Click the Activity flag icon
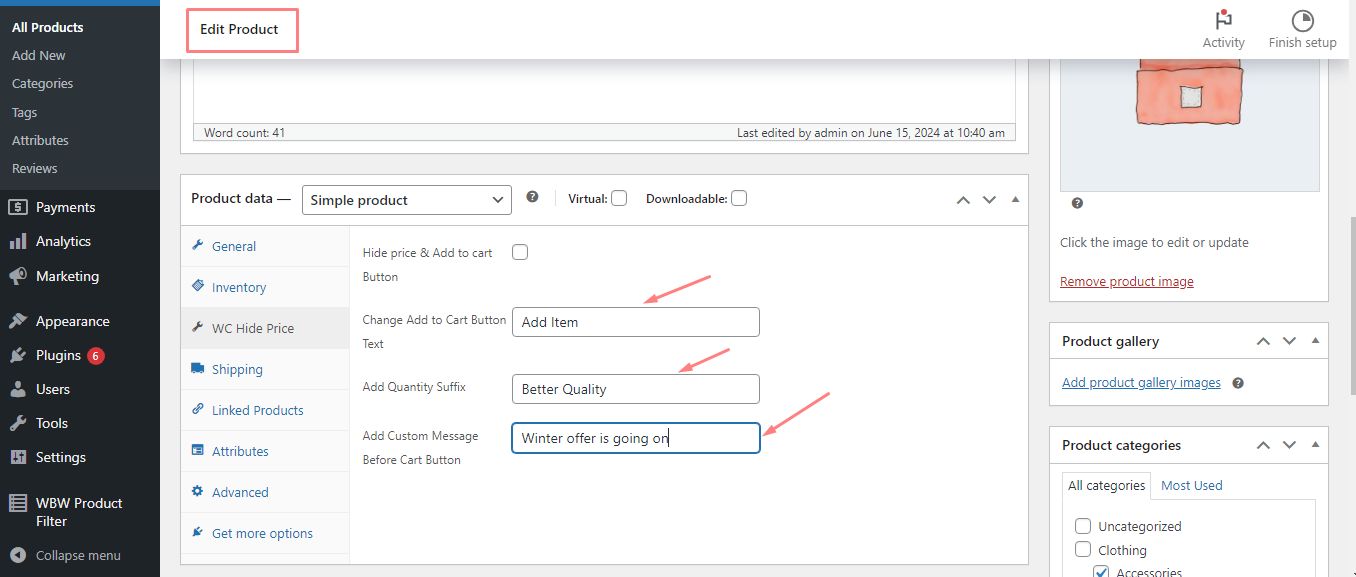The width and height of the screenshot is (1356, 577). pyautogui.click(x=1223, y=20)
